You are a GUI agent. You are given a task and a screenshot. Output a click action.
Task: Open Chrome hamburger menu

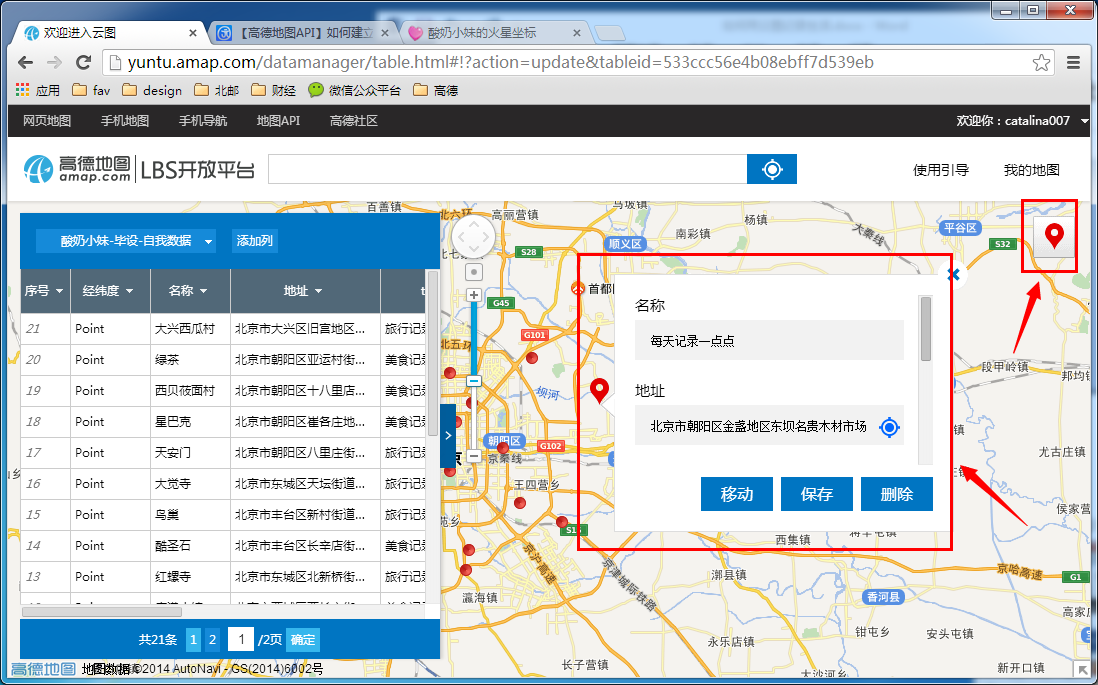pos(1073,62)
